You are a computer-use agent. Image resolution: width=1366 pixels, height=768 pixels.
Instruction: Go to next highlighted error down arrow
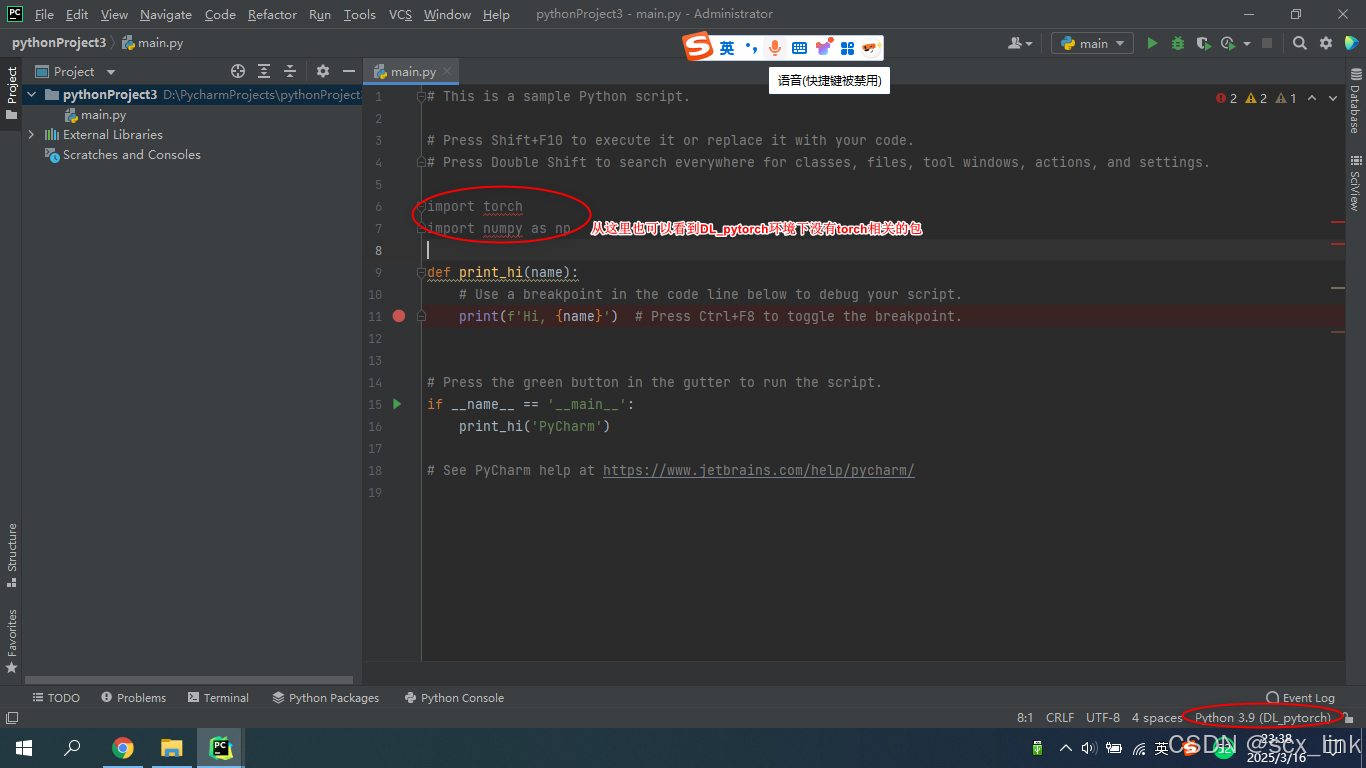point(1335,98)
